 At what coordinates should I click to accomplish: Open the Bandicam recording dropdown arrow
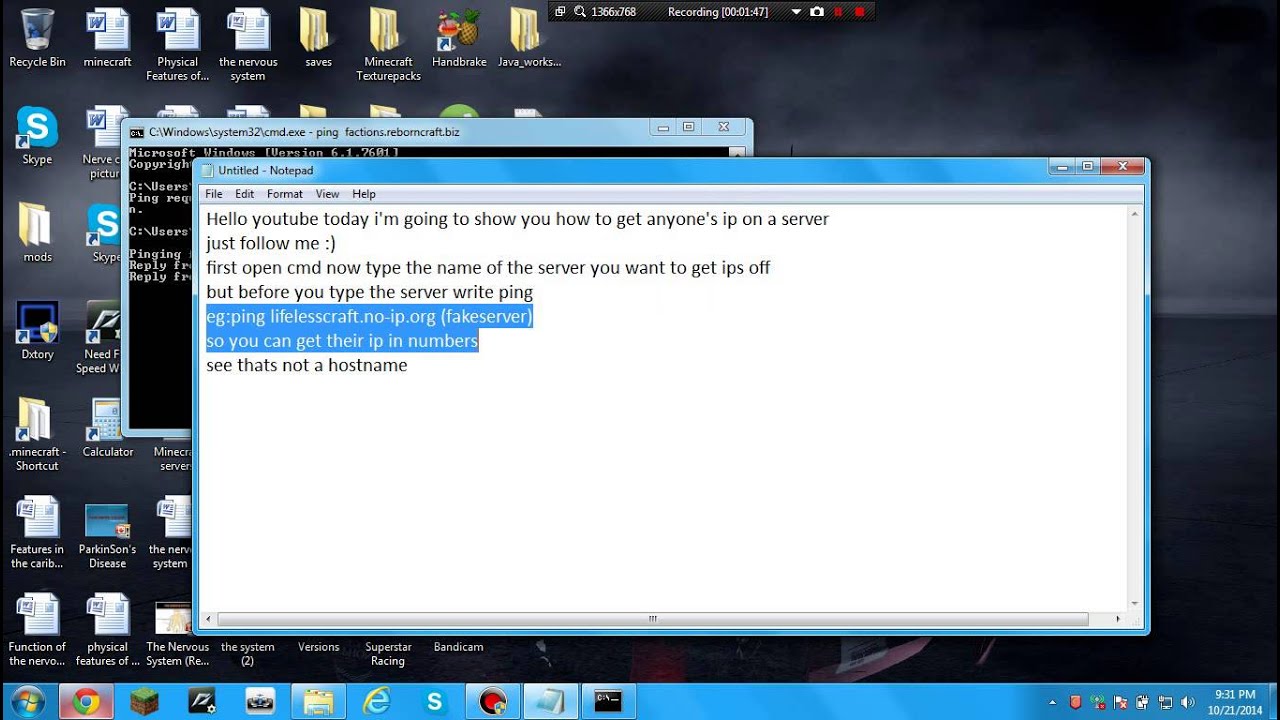(796, 12)
